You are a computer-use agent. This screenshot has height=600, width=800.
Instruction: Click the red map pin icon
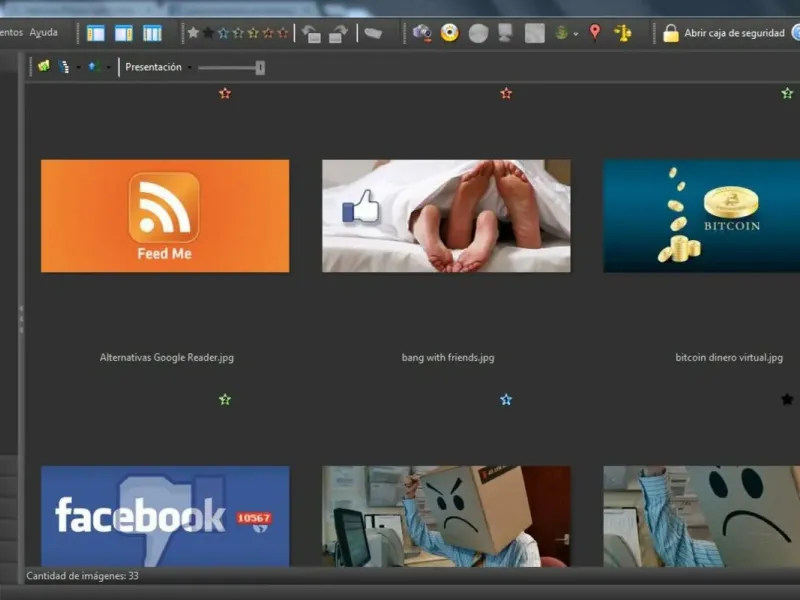click(x=595, y=33)
